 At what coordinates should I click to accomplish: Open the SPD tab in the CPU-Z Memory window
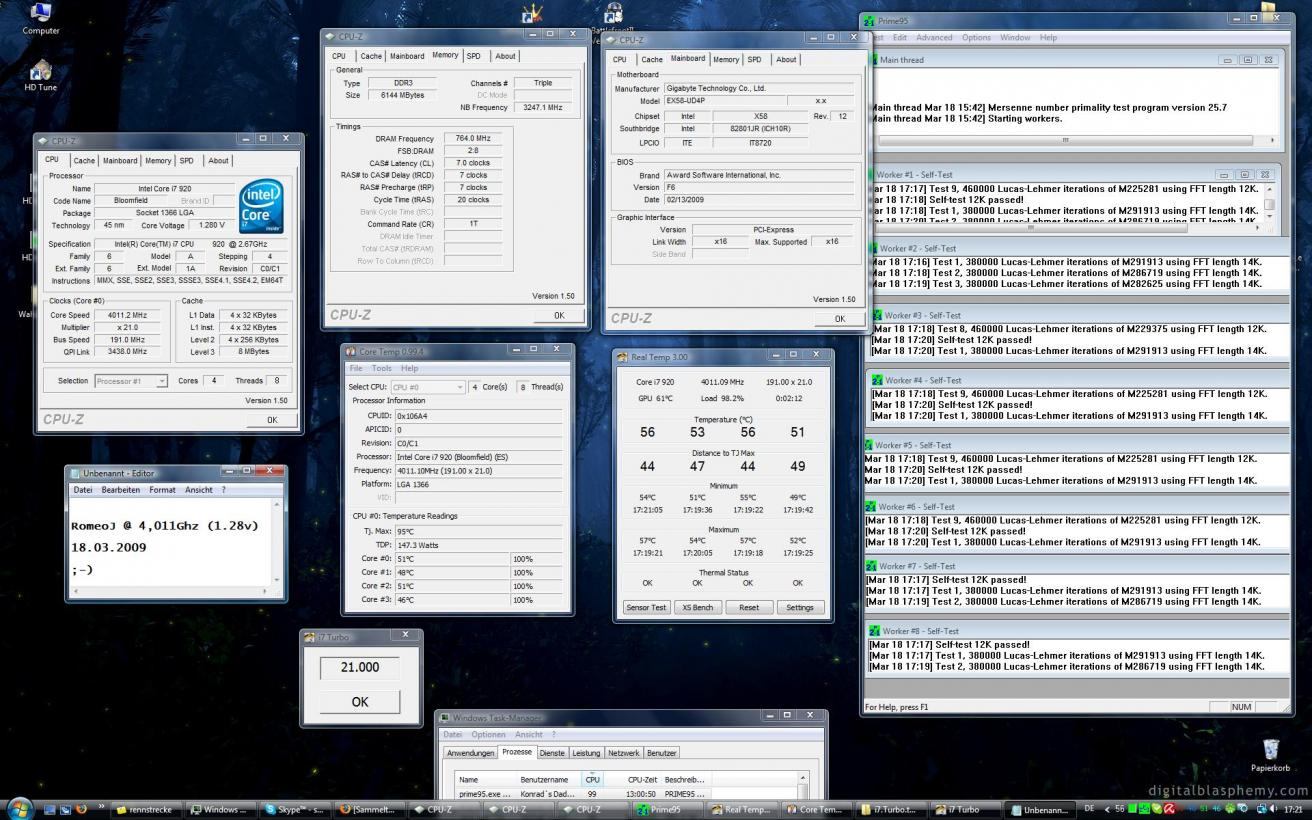tap(473, 56)
